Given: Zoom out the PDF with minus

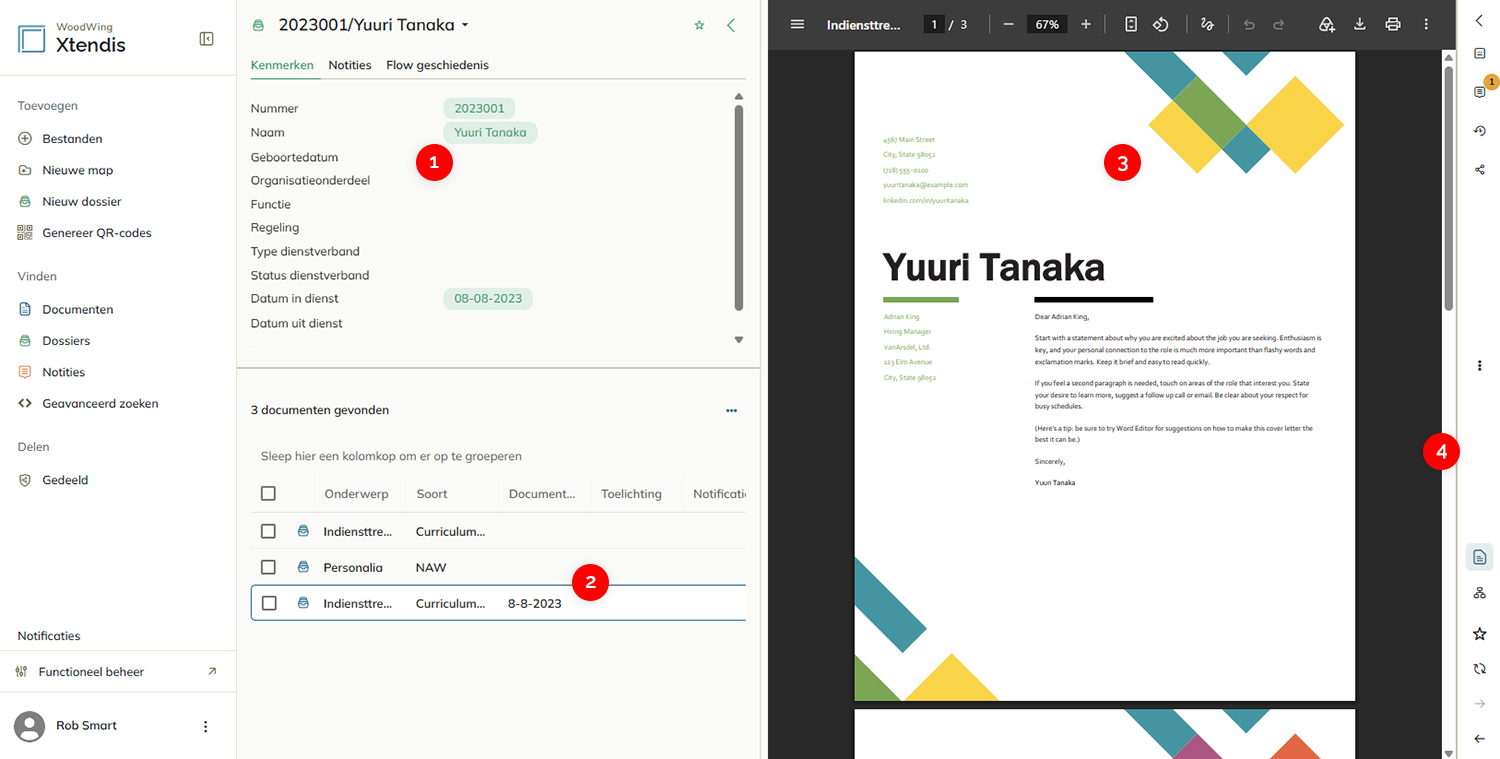Looking at the screenshot, I should pyautogui.click(x=1008, y=24).
